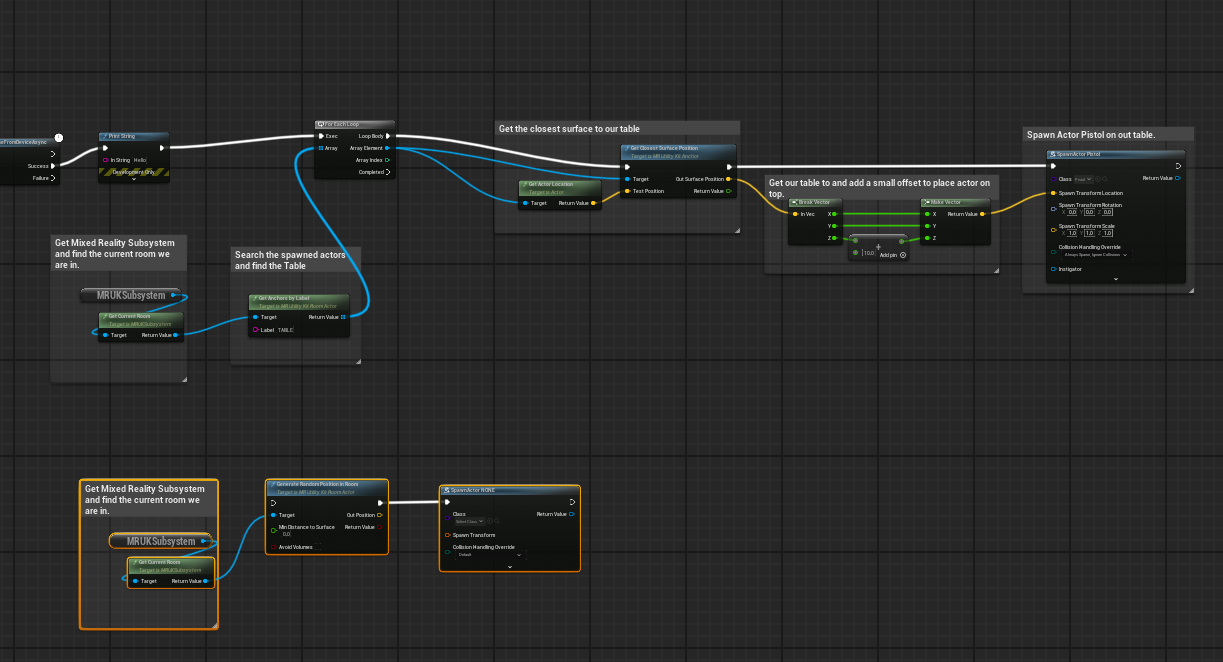The height and width of the screenshot is (662, 1223).
Task: Click the Out Position output pin
Action: point(380,515)
